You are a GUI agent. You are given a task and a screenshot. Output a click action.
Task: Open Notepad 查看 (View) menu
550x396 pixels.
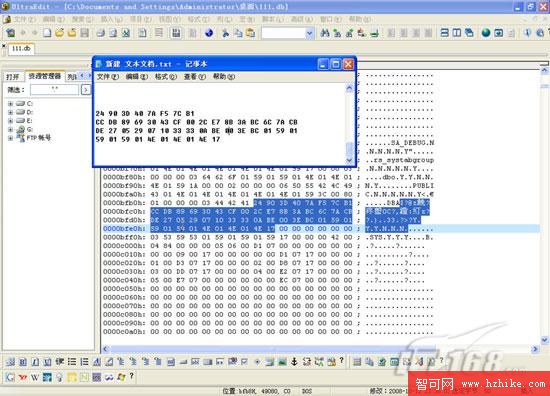click(195, 76)
